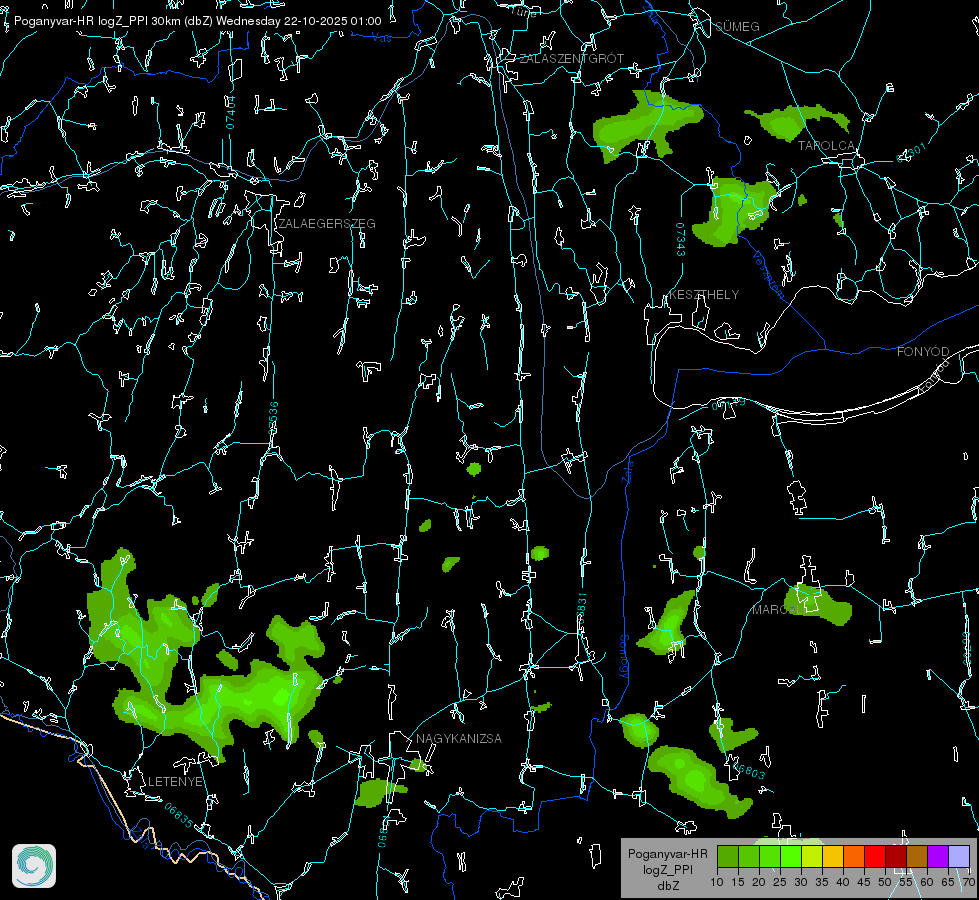The width and height of the screenshot is (979, 900).
Task: Select the yellow 35–40 dBZ swatch
Action: click(x=833, y=856)
